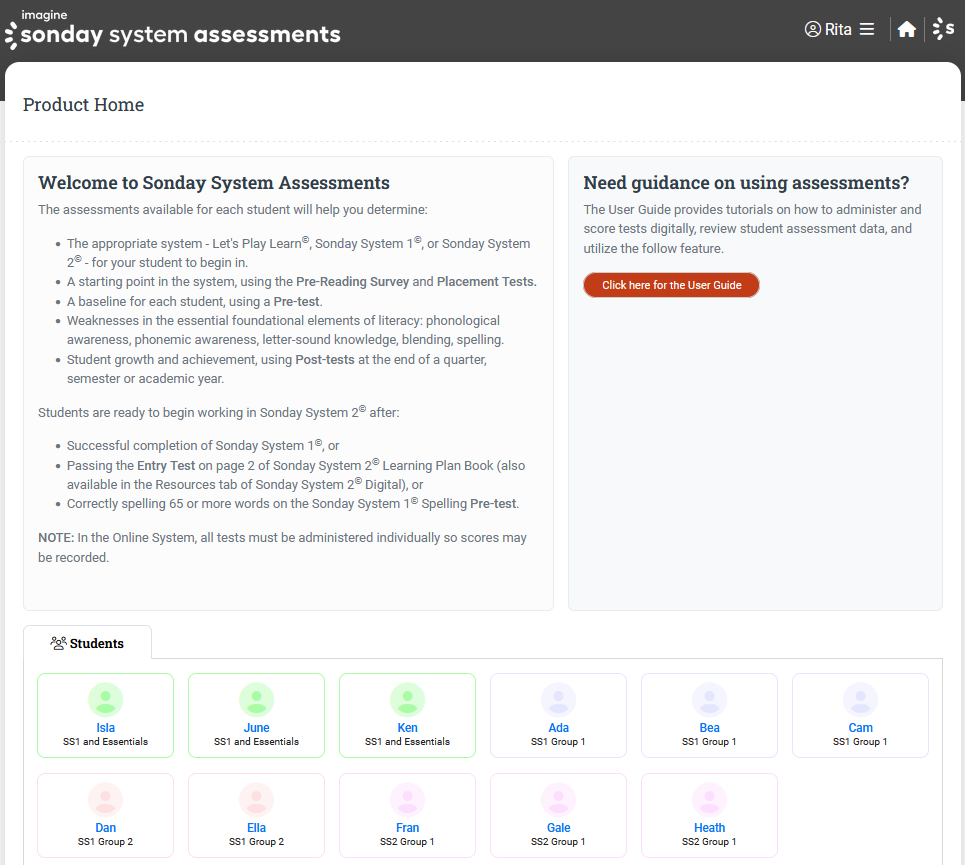The image size is (965, 865).
Task: Click the Sonday System Assessments logo
Action: pyautogui.click(x=173, y=31)
